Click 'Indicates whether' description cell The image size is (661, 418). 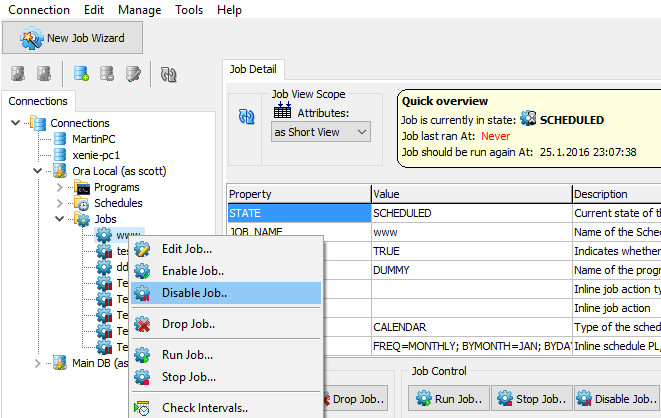(x=617, y=251)
